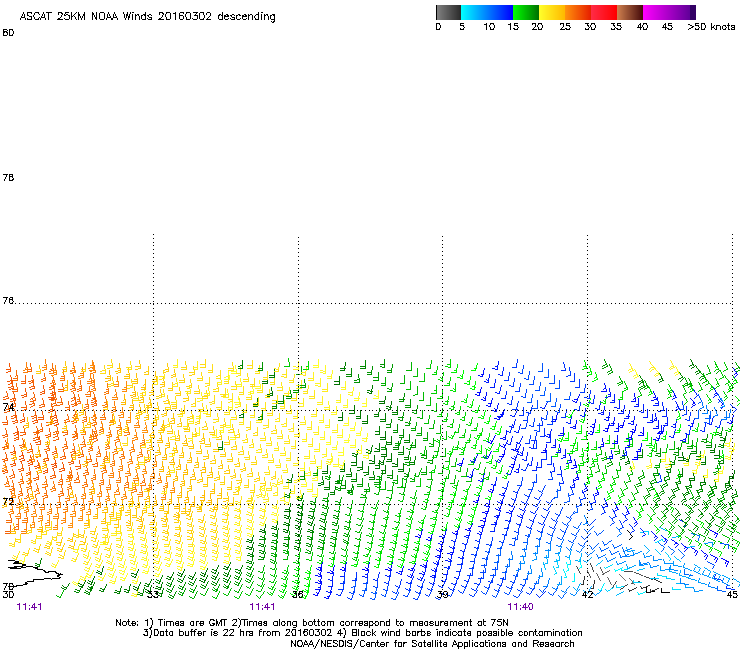Image resolution: width=740 pixels, height=650 pixels.
Task: Click the latitude label 74
Action: point(8,407)
